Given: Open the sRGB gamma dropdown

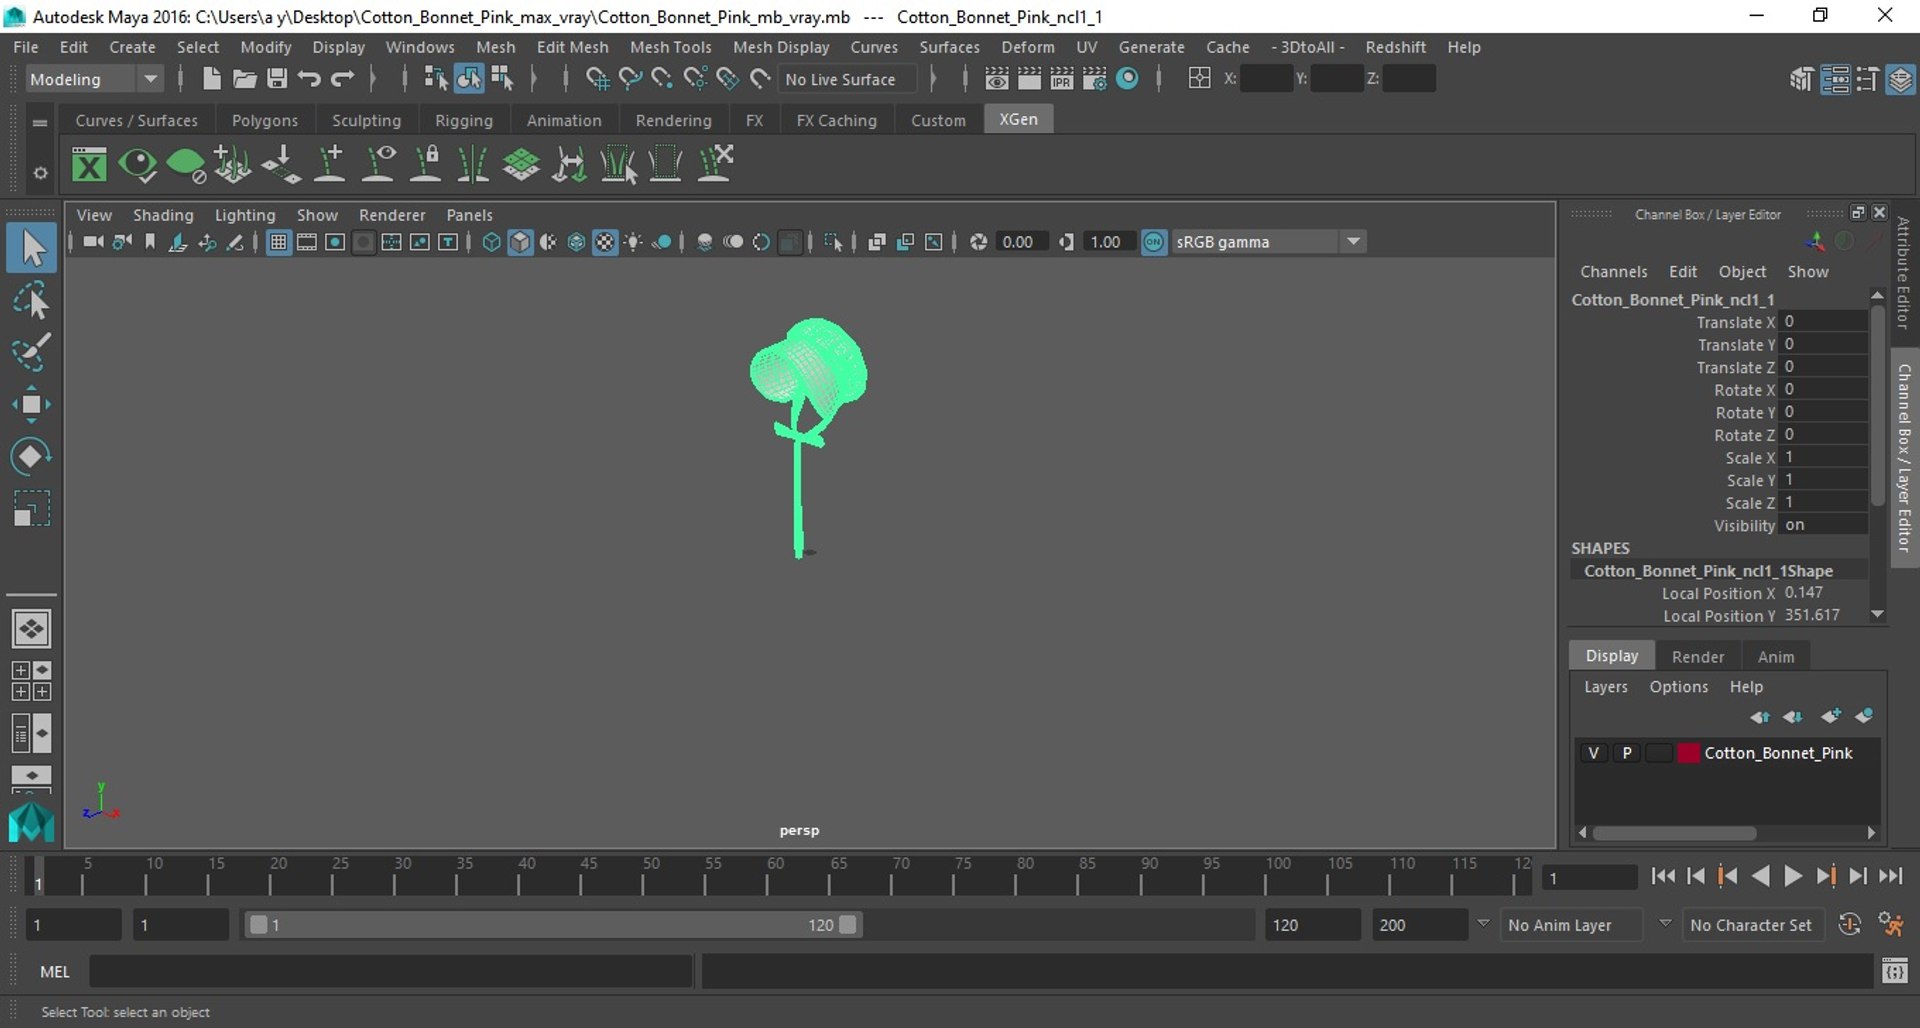Looking at the screenshot, I should [1353, 242].
